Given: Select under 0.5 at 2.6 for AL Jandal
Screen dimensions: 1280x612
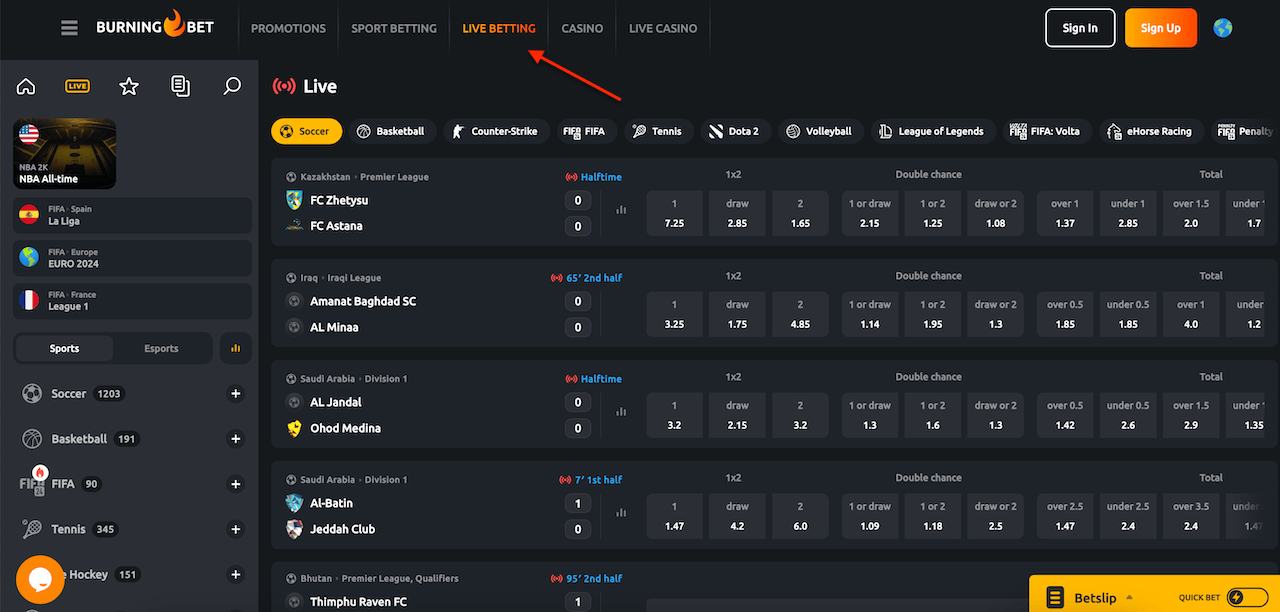Looking at the screenshot, I should pyautogui.click(x=1128, y=415).
